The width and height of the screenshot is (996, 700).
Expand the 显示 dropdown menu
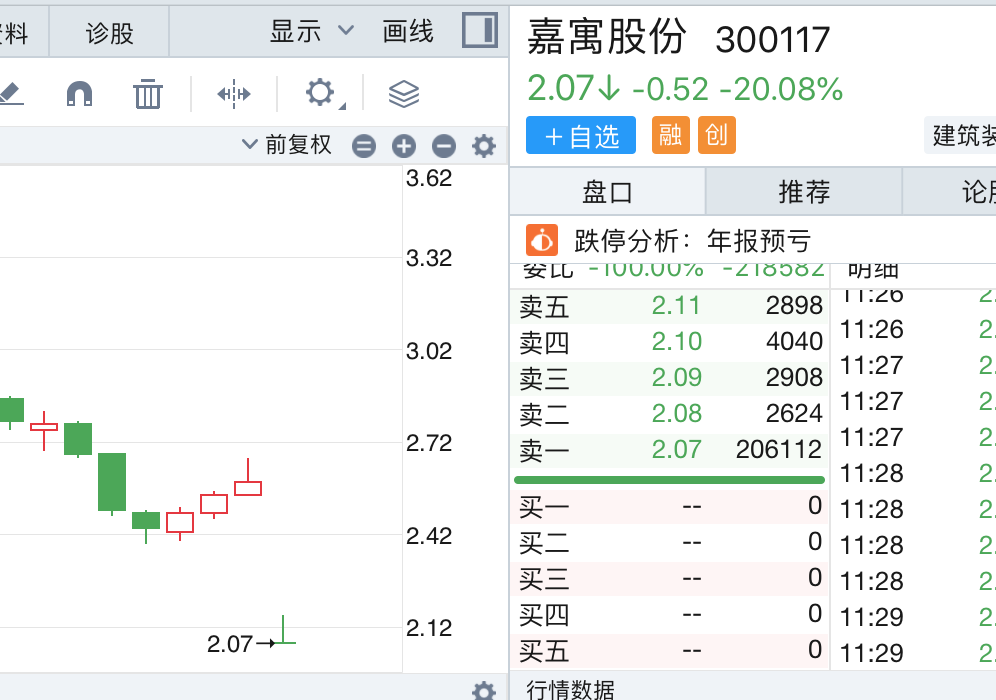tap(311, 31)
